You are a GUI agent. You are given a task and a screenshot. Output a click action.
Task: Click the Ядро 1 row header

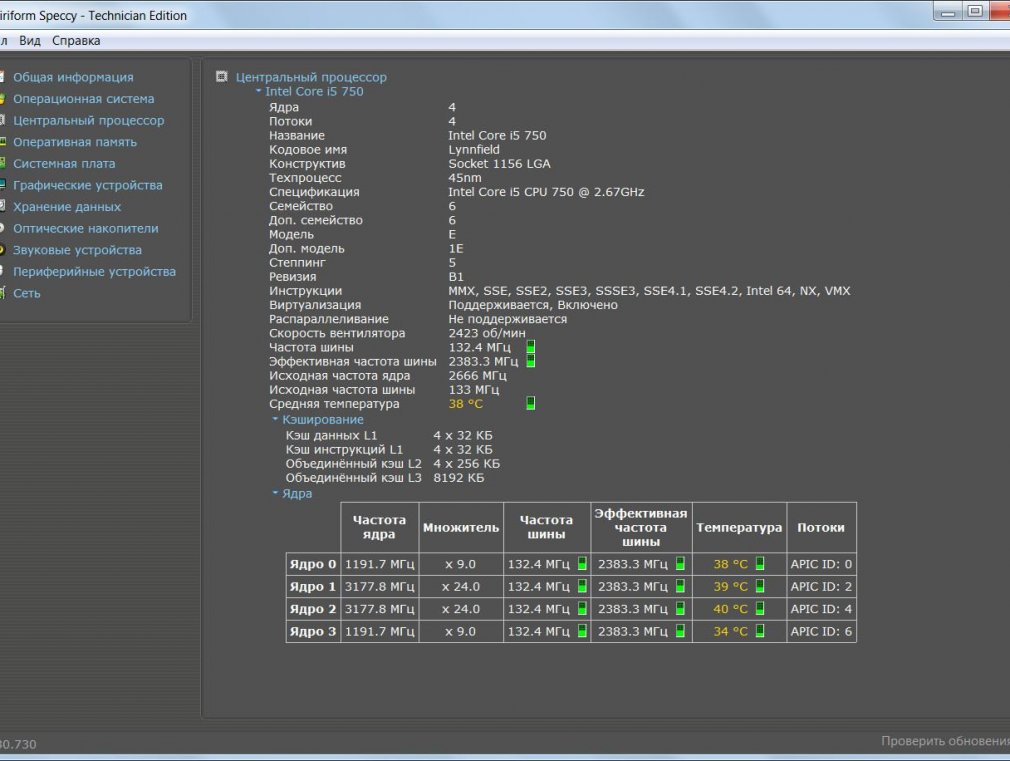313,586
